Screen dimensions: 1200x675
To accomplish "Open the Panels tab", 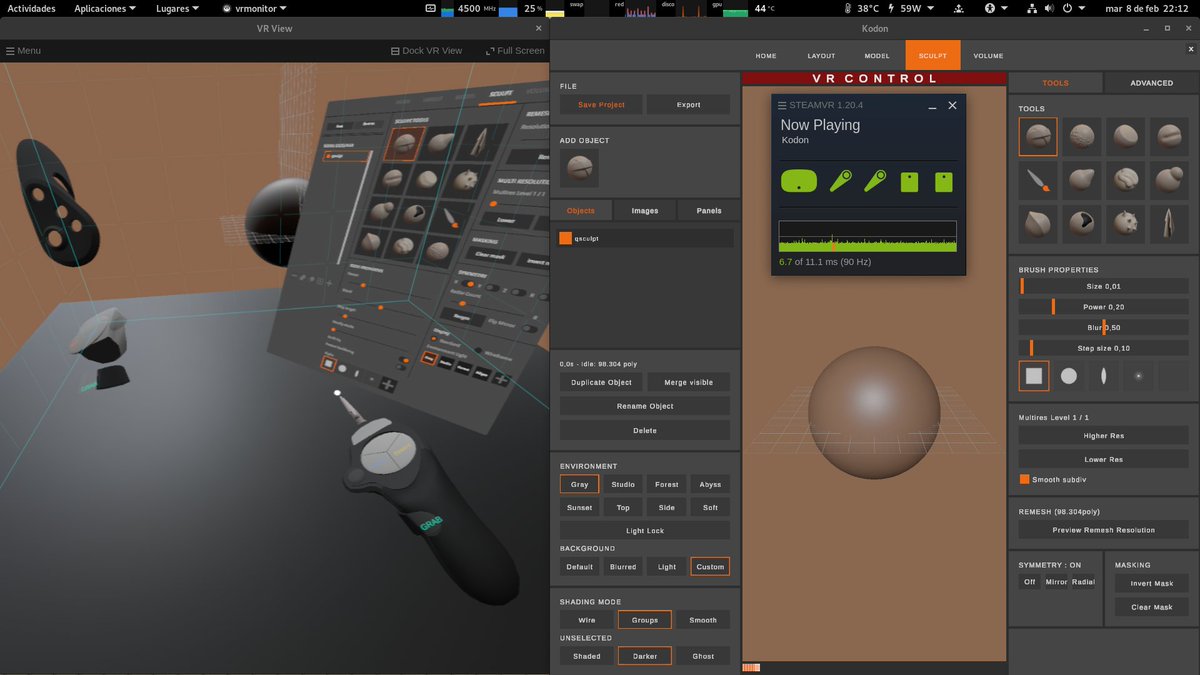I will 709,211.
